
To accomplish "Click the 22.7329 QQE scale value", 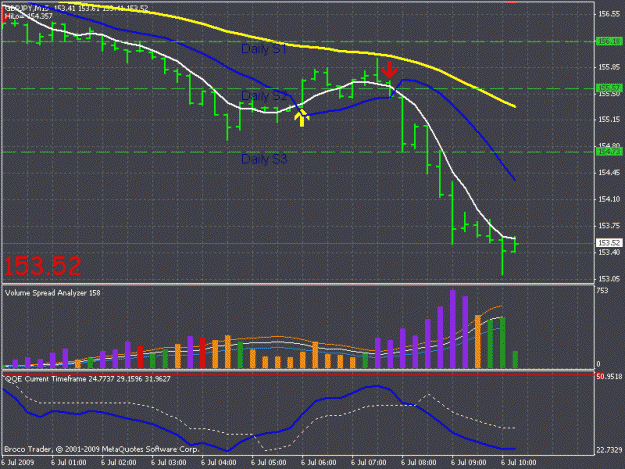I will (609, 450).
